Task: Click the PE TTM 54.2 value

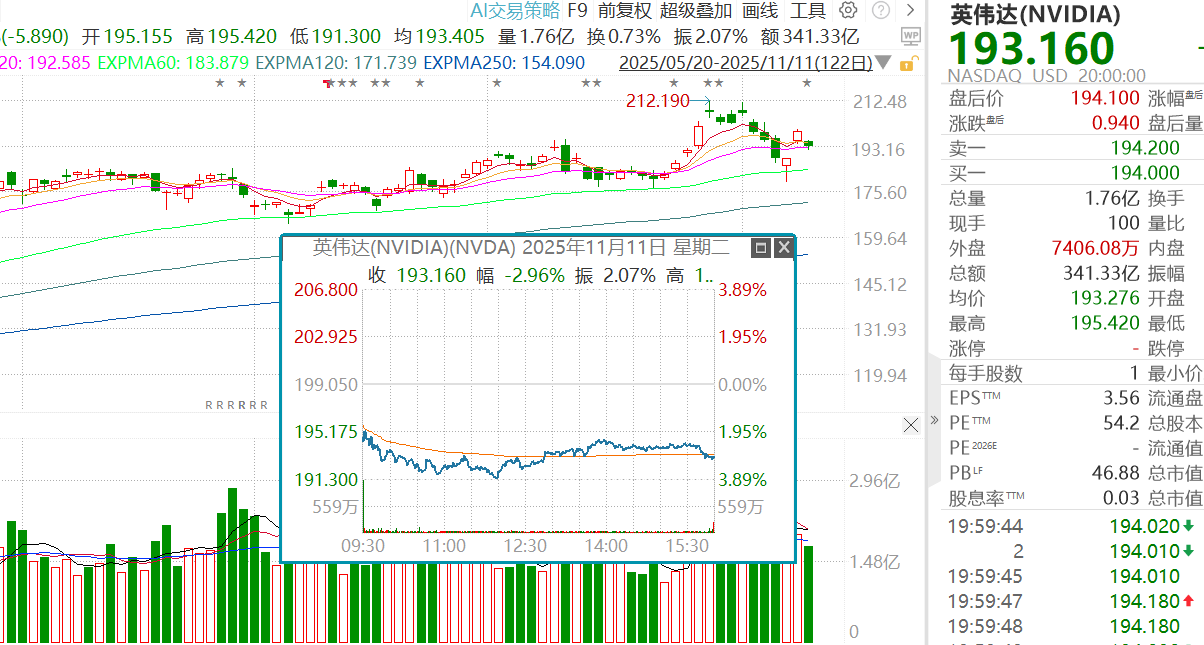Action: pyautogui.click(x=1122, y=423)
